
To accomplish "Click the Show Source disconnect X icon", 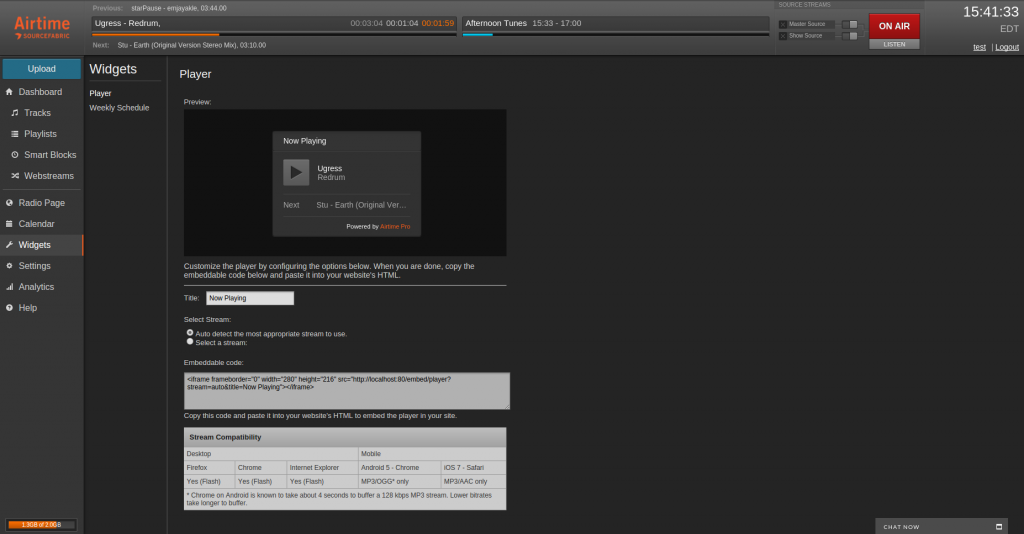I will [782, 36].
